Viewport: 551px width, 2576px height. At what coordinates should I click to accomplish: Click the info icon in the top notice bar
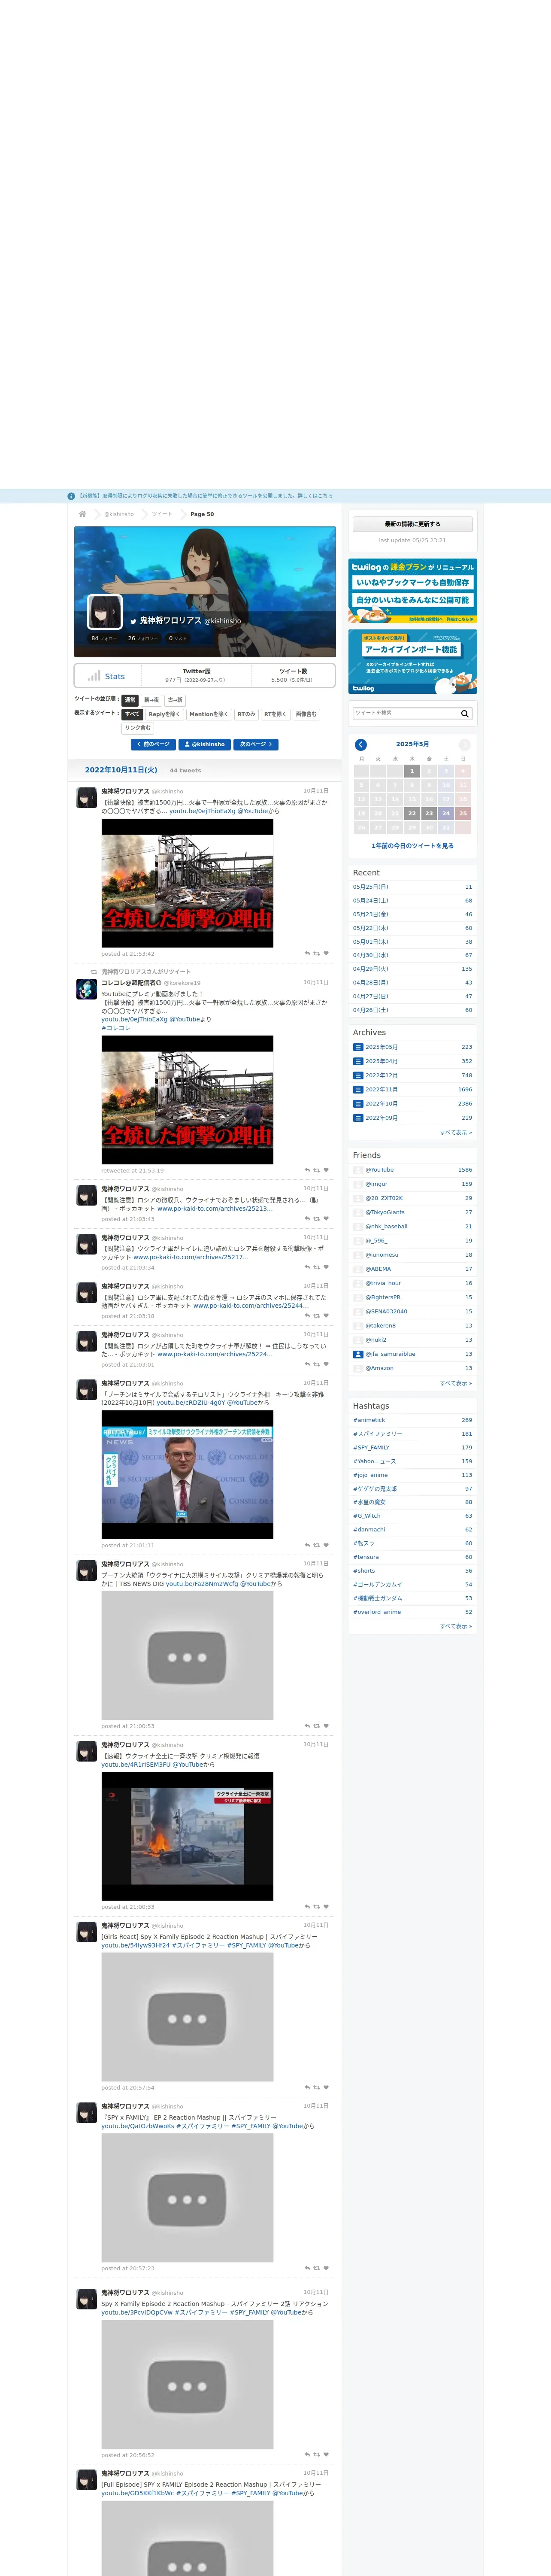(71, 496)
